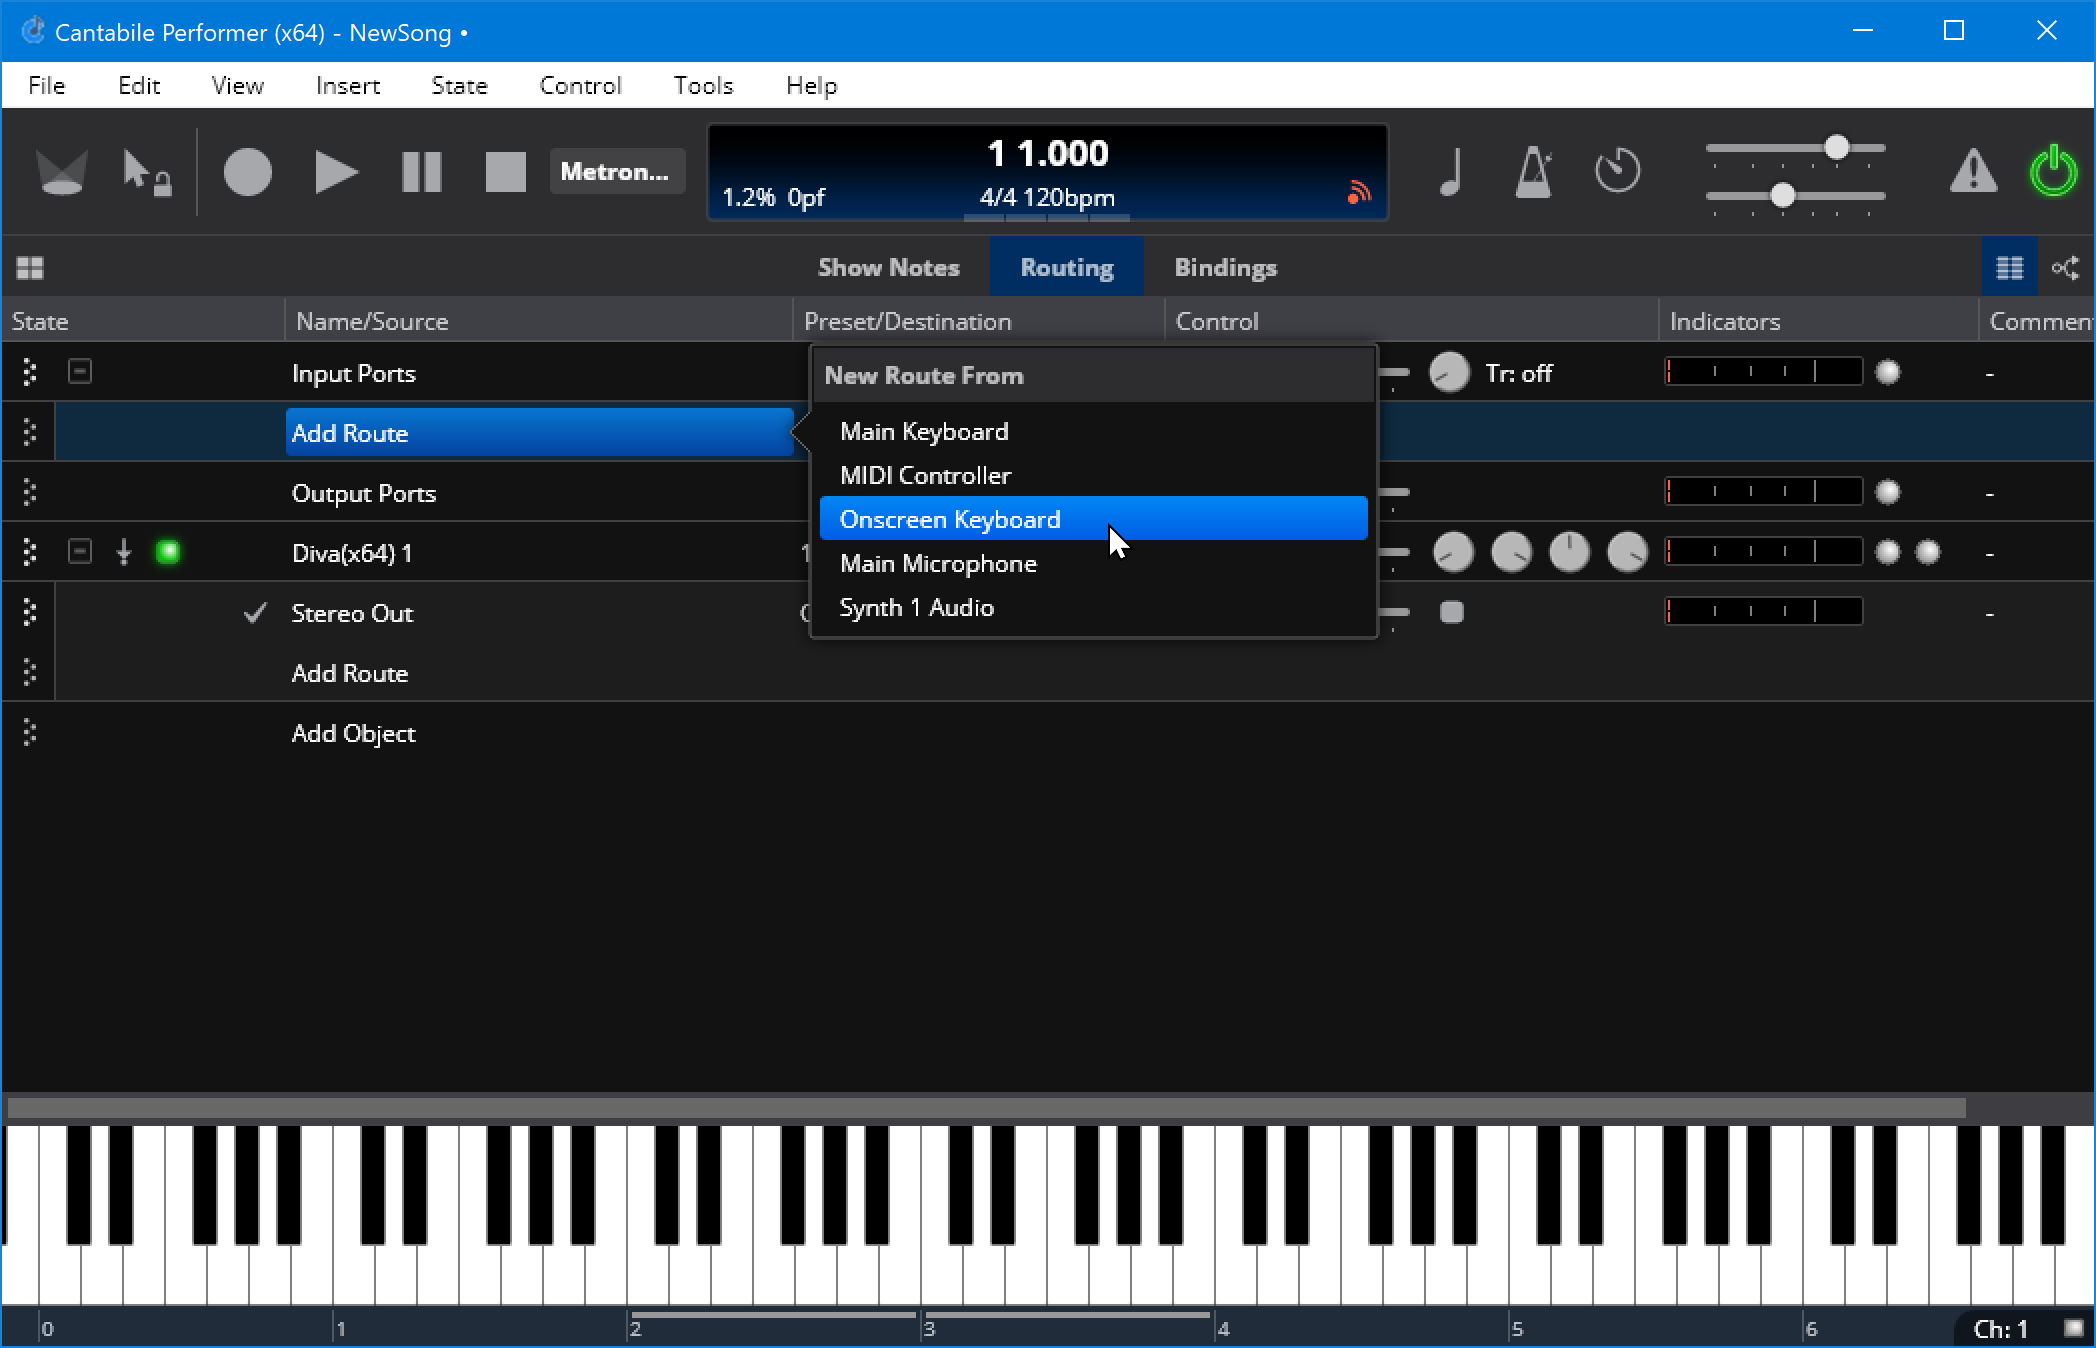Click Output Ports activity indicator dot

[1887, 492]
